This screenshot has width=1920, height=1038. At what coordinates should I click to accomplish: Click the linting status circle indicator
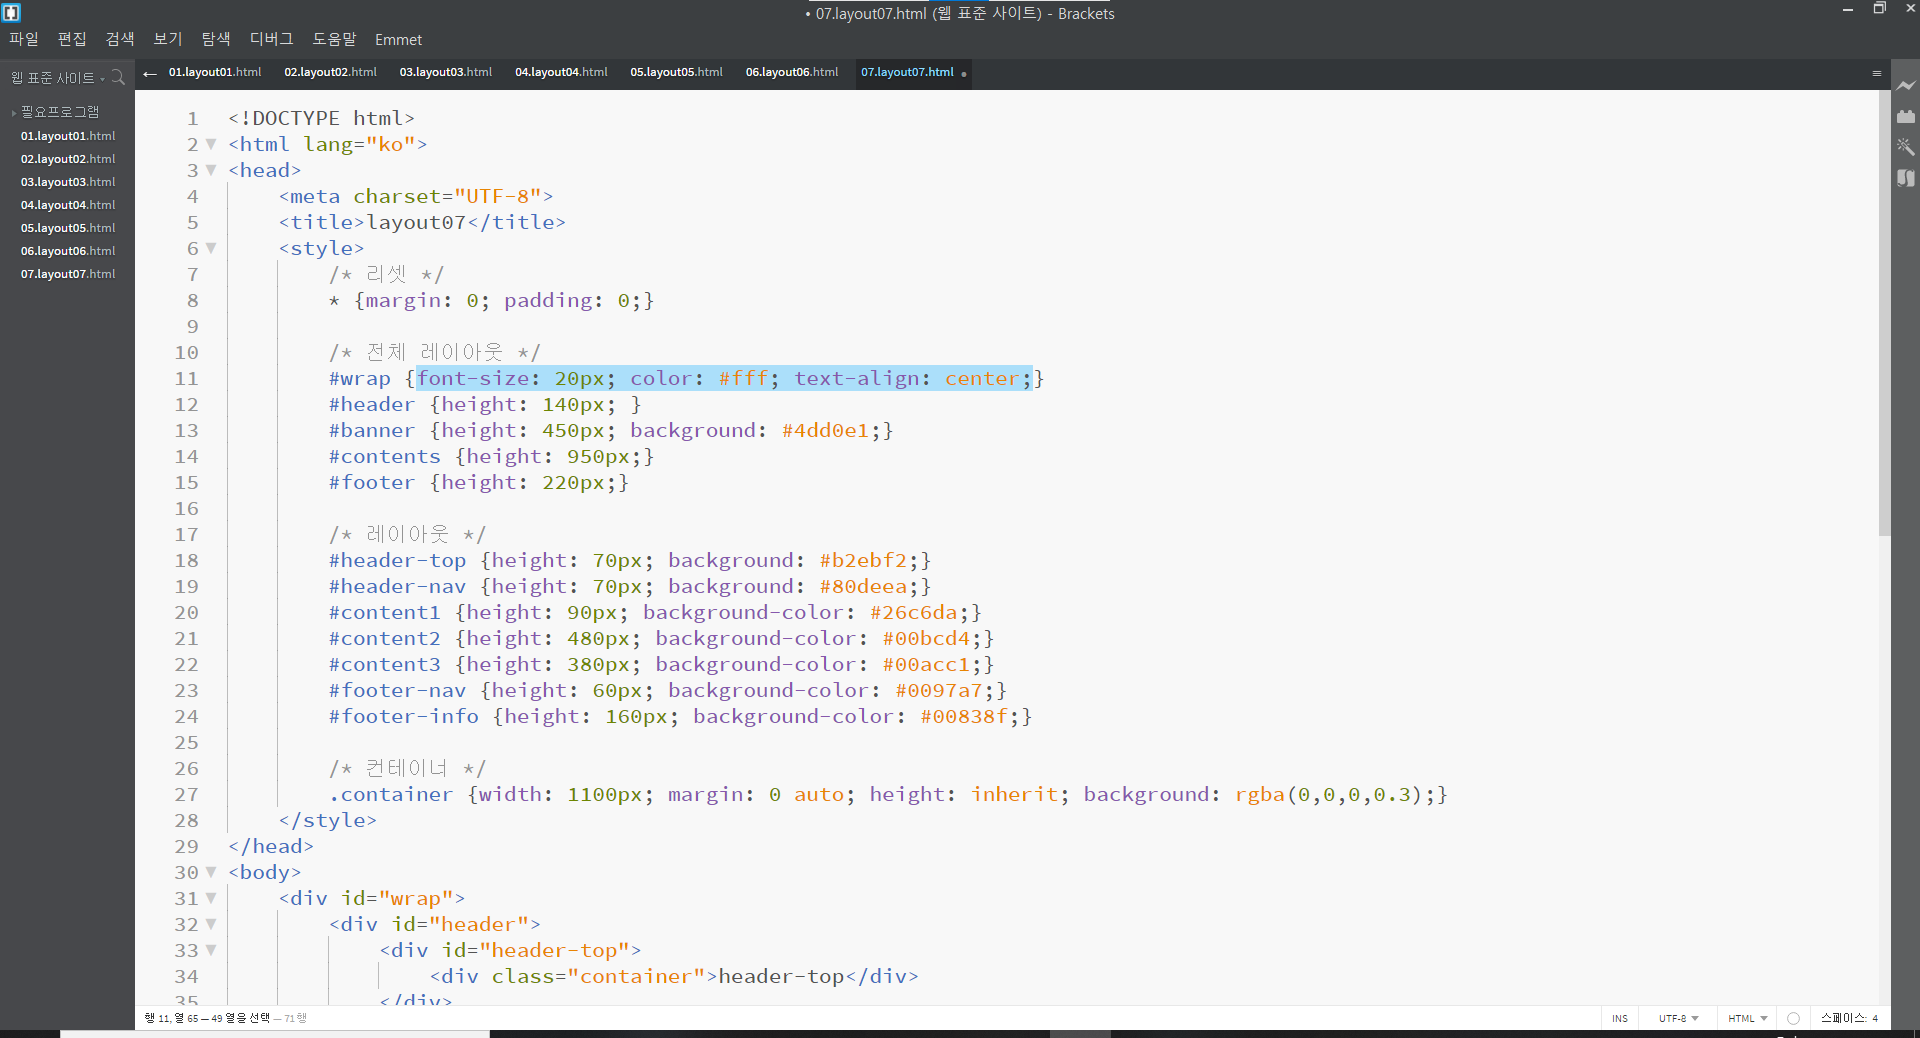[1793, 1018]
